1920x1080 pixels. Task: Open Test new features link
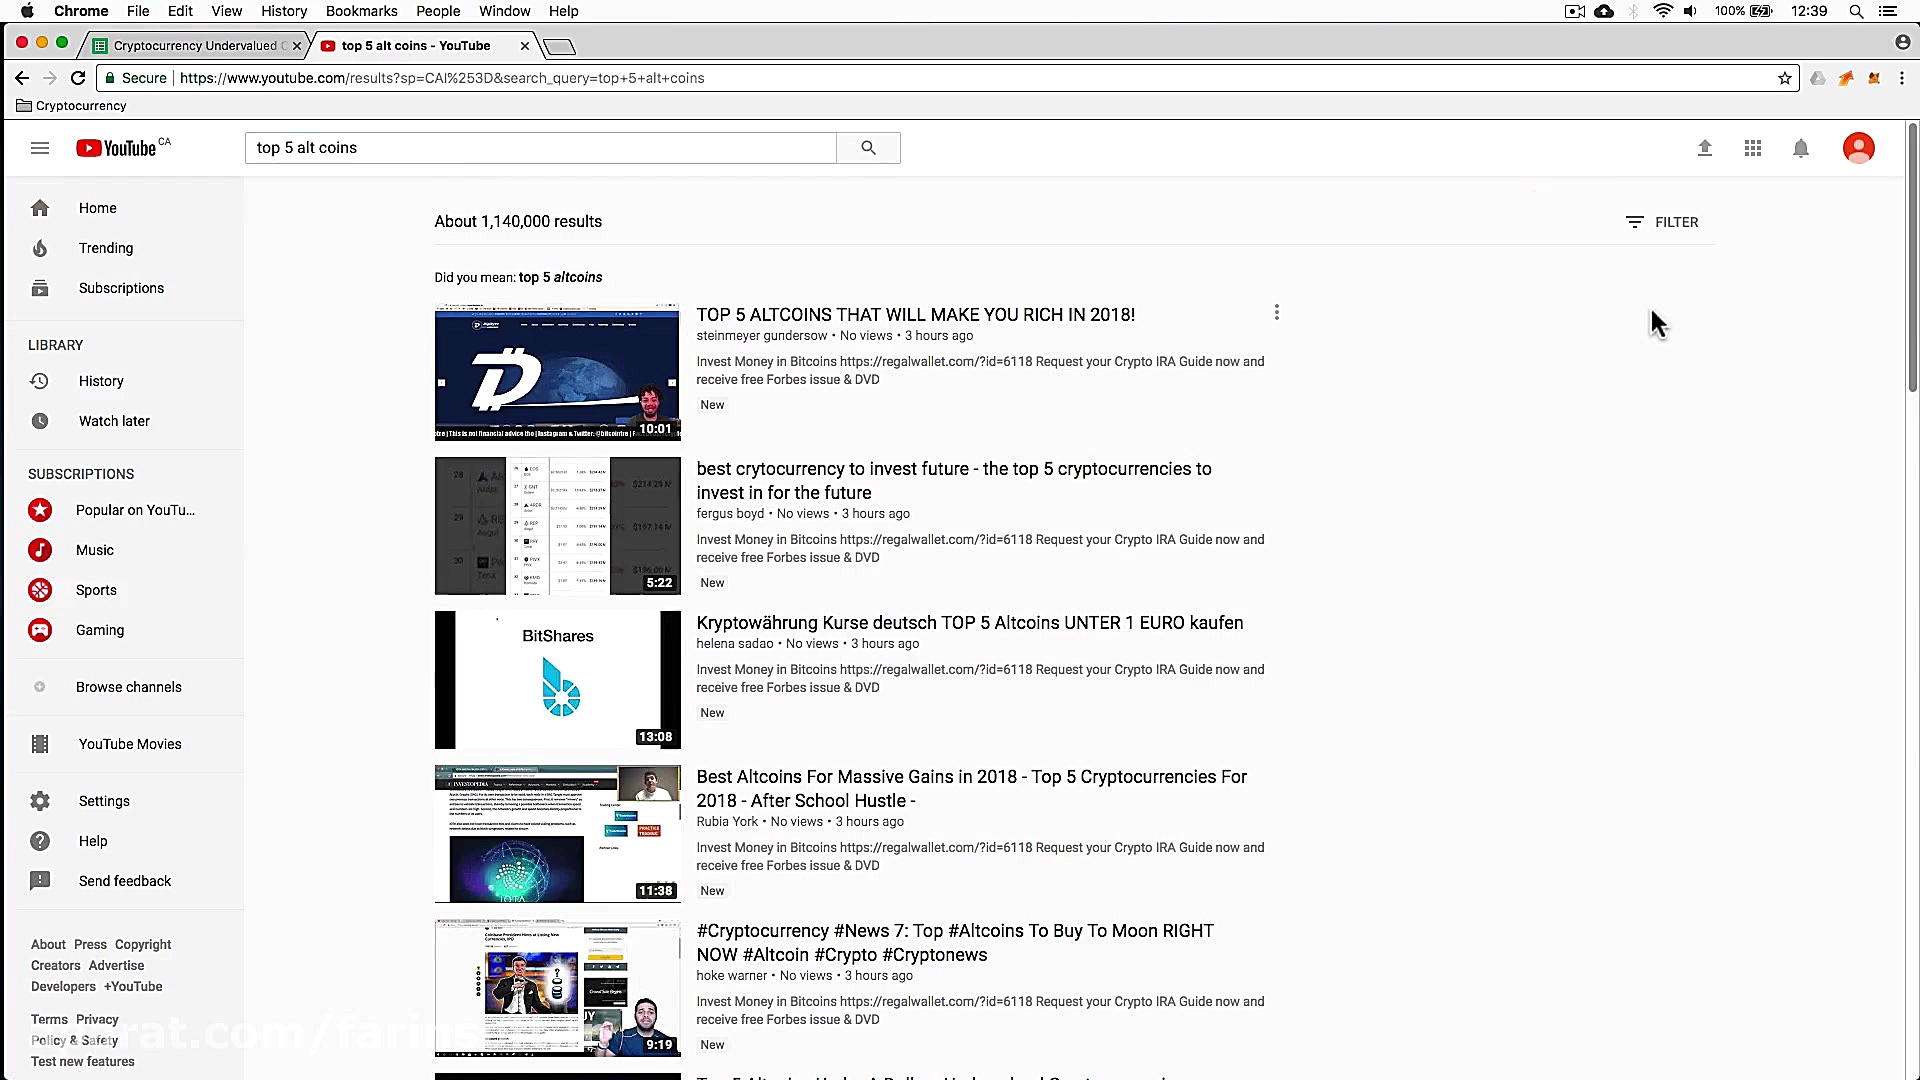tap(83, 1061)
